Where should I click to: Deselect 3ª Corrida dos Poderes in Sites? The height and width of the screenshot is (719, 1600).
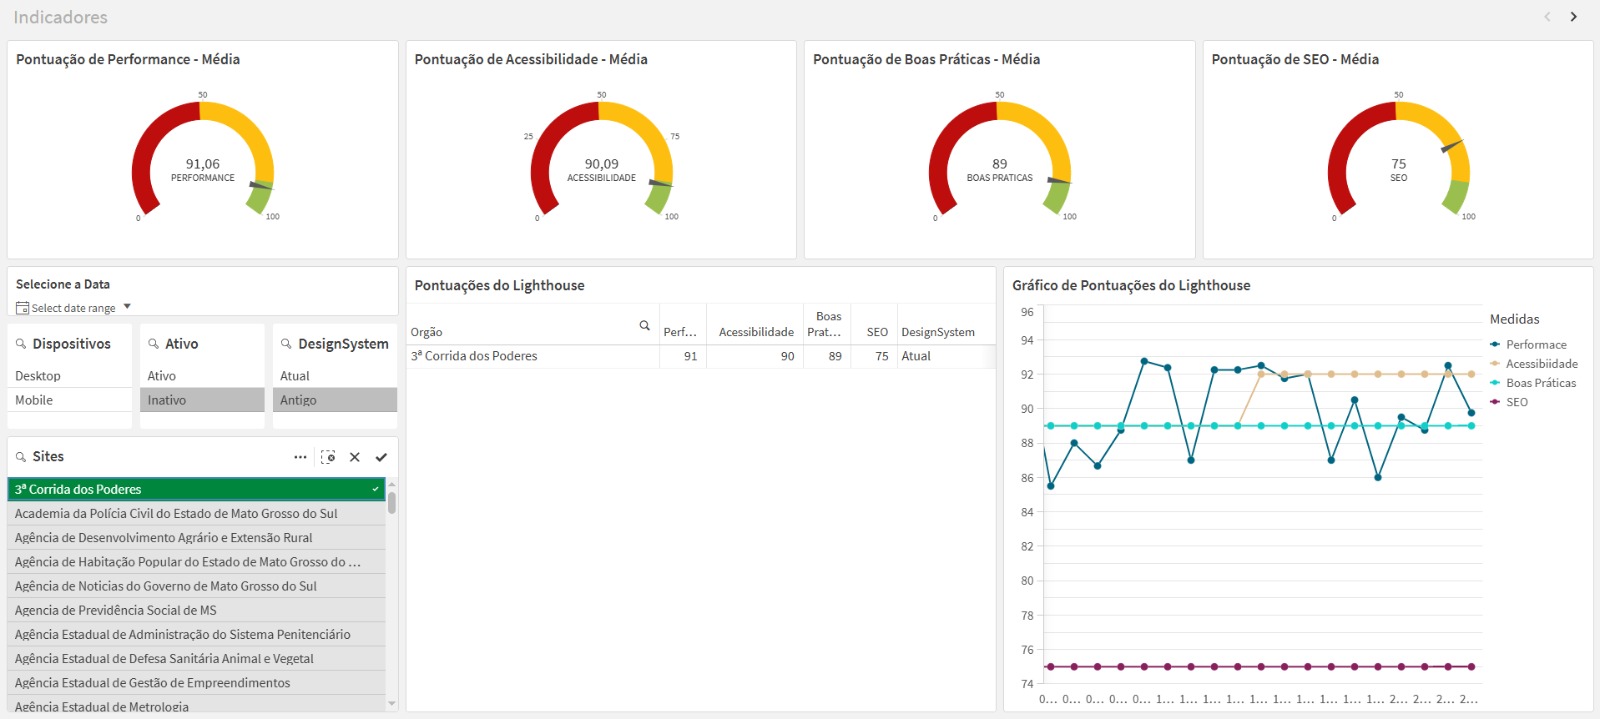click(x=196, y=489)
